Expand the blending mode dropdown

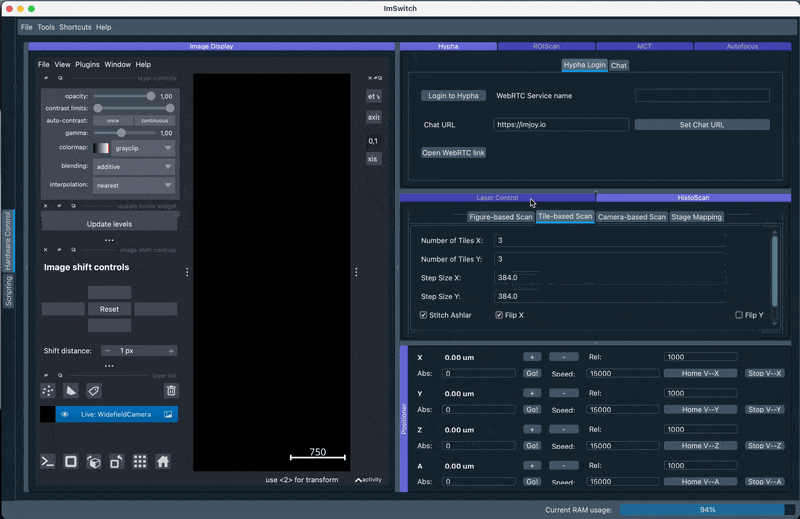tap(134, 167)
